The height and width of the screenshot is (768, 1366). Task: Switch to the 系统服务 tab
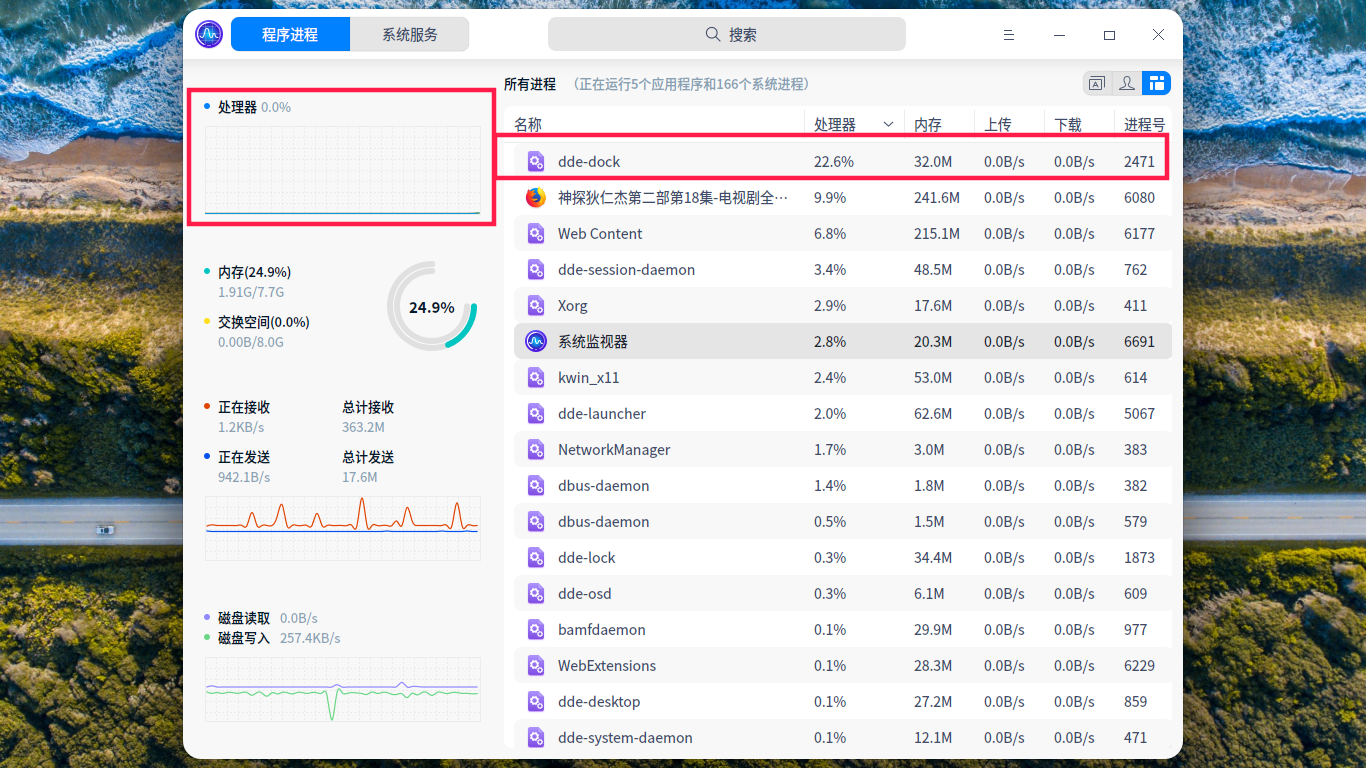[409, 33]
